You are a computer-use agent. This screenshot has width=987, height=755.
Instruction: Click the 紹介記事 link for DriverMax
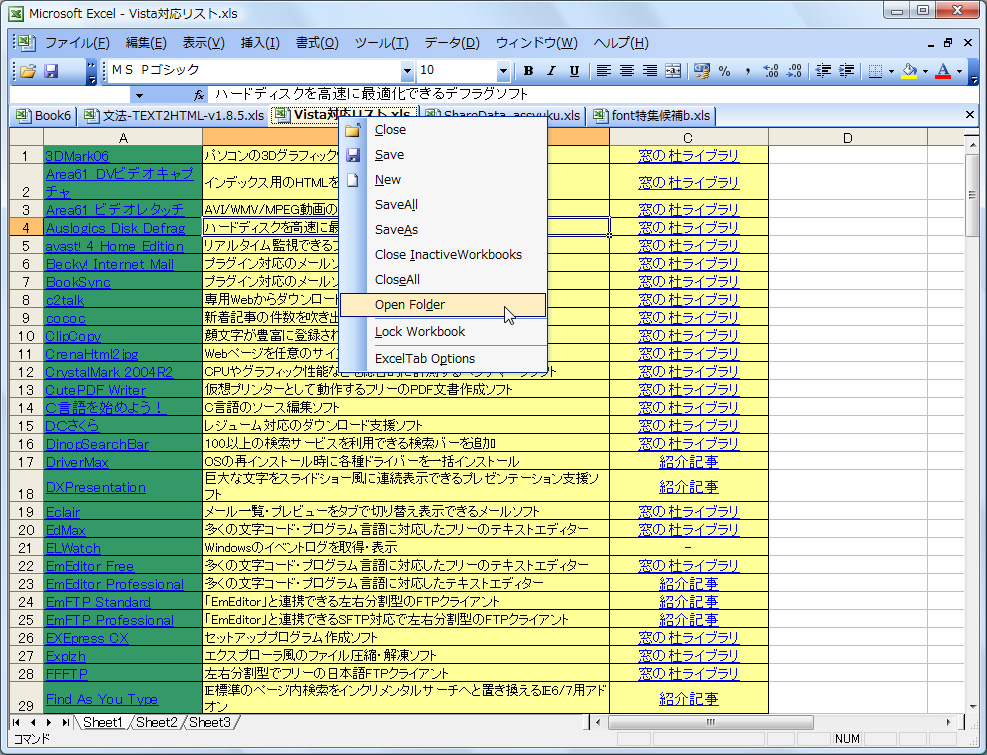click(x=689, y=462)
